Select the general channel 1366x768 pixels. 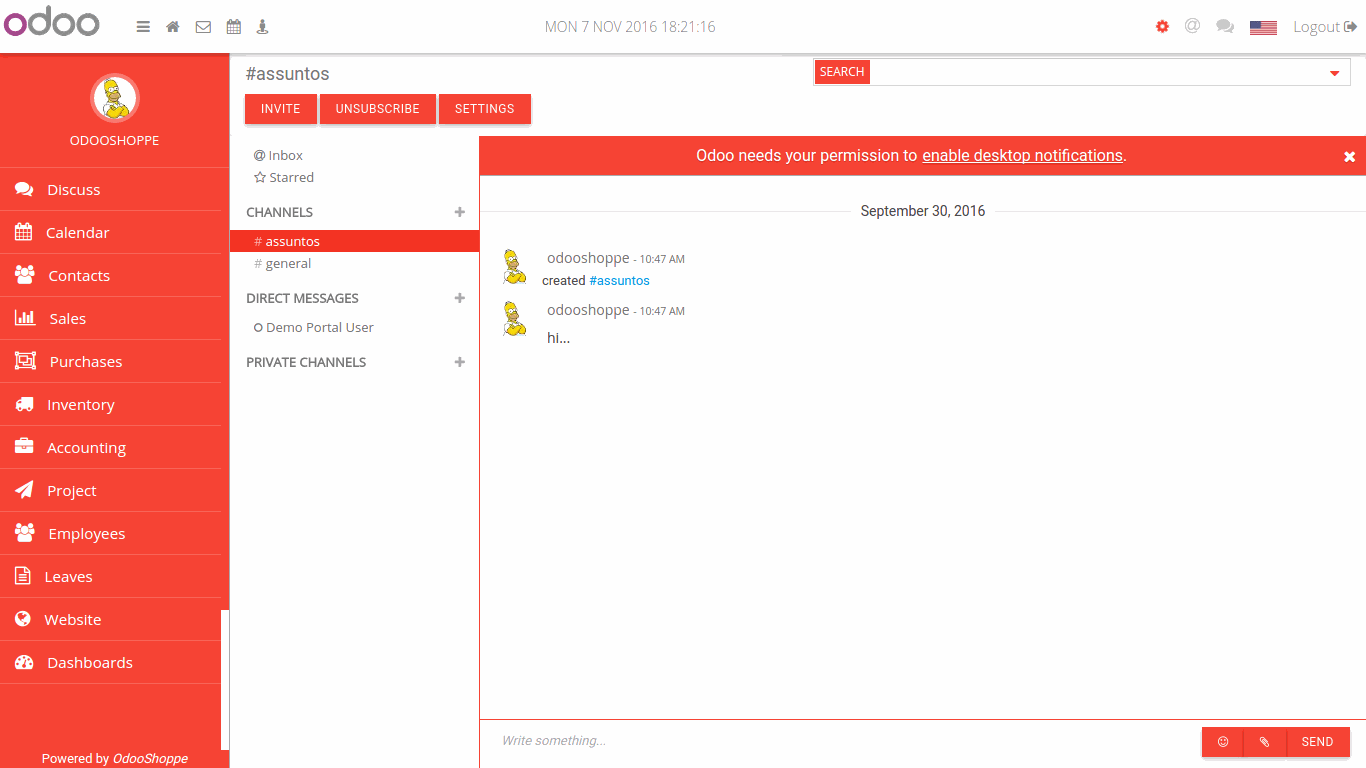pyautogui.click(x=355, y=263)
